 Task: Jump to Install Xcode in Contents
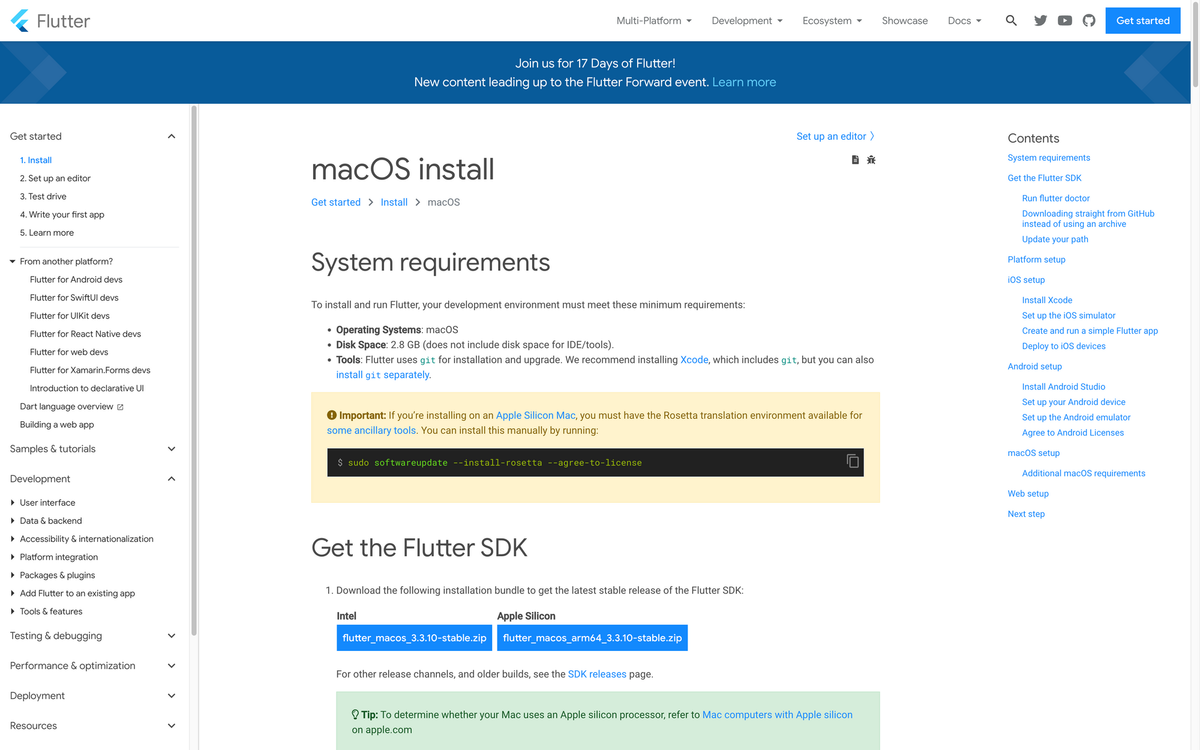(1047, 300)
